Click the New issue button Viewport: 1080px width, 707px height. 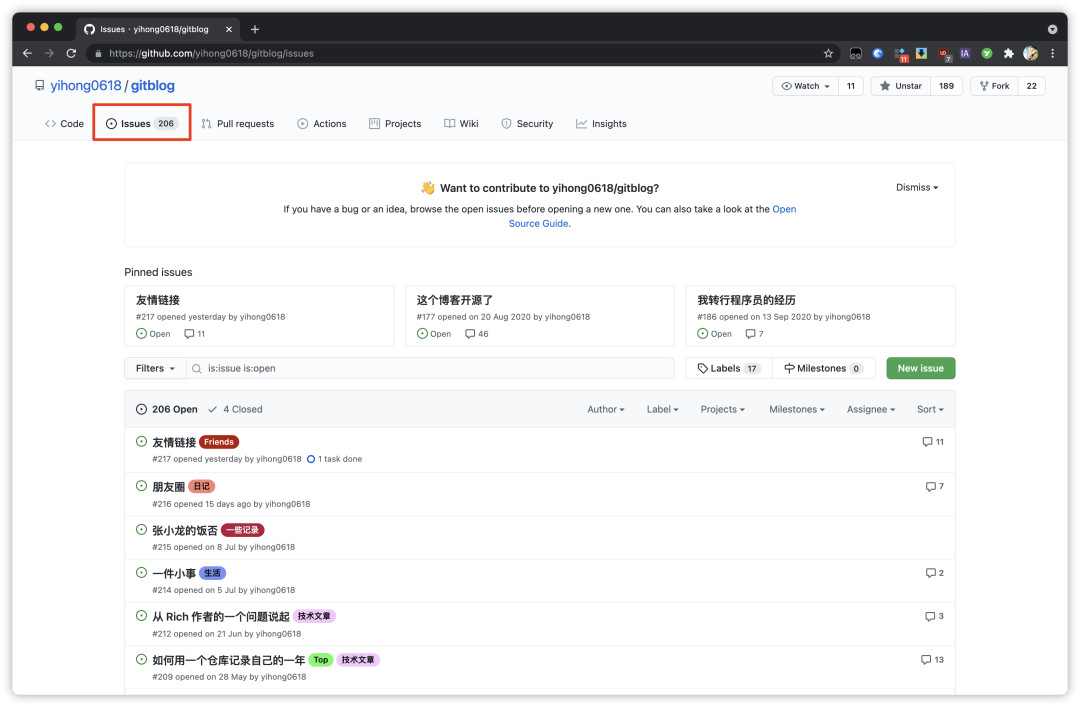(920, 368)
